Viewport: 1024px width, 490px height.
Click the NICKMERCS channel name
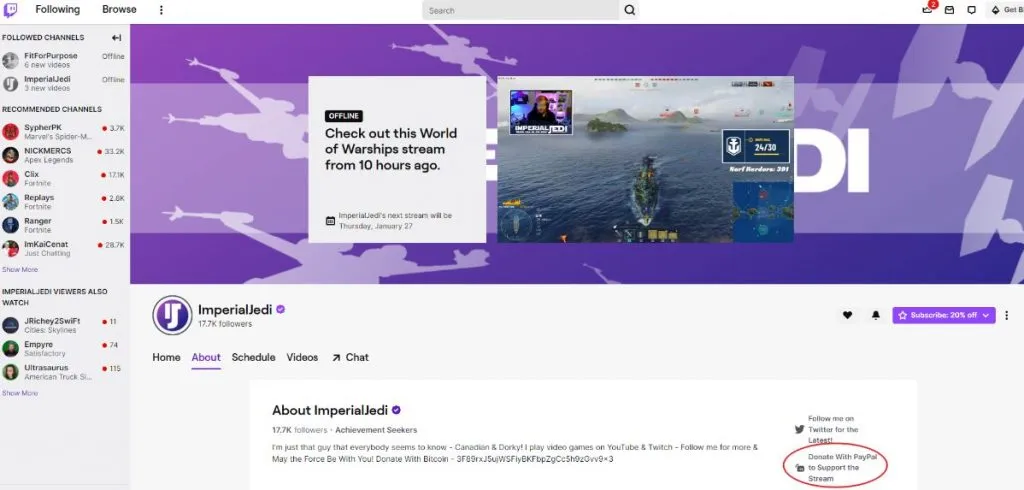48,151
